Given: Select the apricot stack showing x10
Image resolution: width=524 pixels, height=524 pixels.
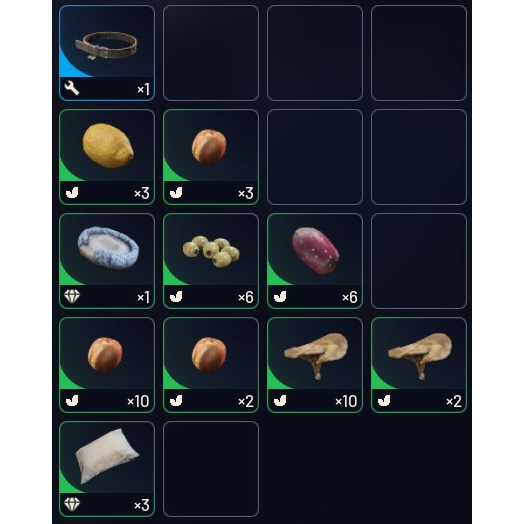Looking at the screenshot, I should 107,365.
